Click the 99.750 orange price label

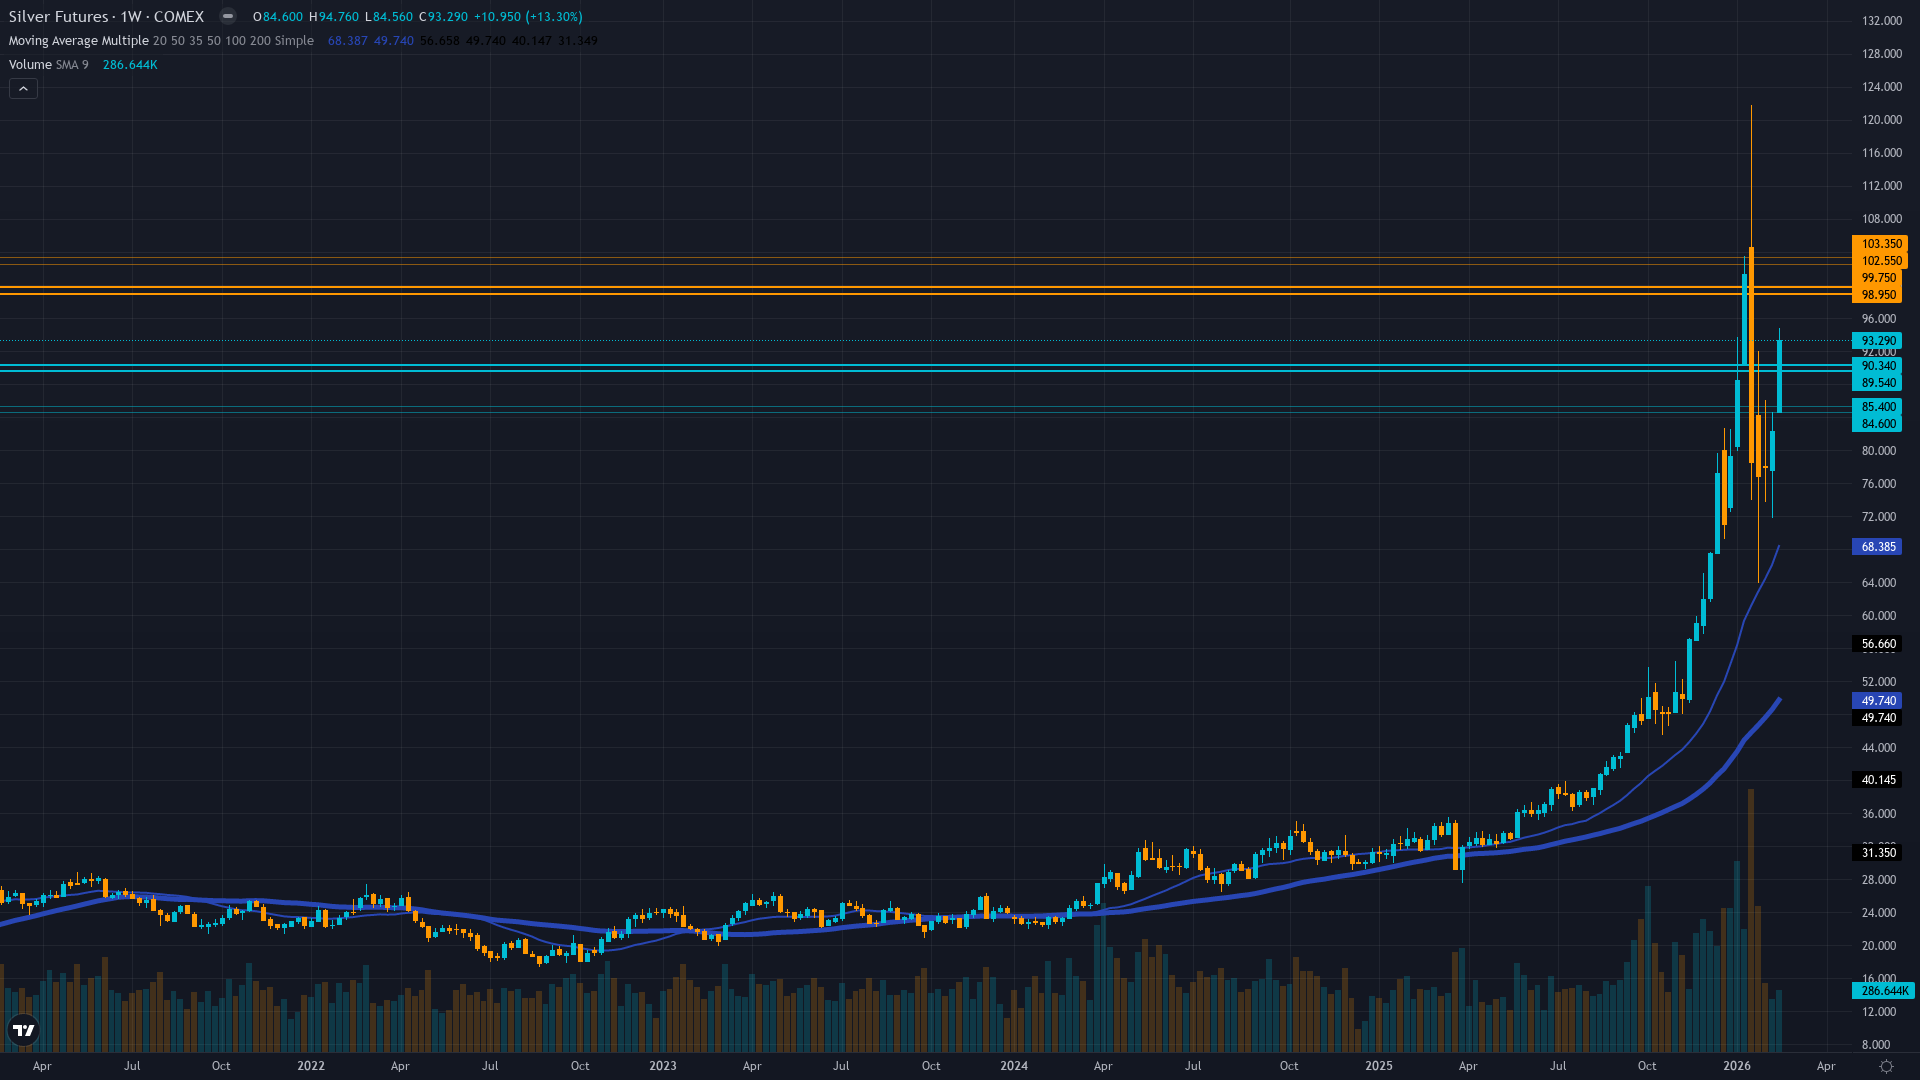pos(1878,278)
